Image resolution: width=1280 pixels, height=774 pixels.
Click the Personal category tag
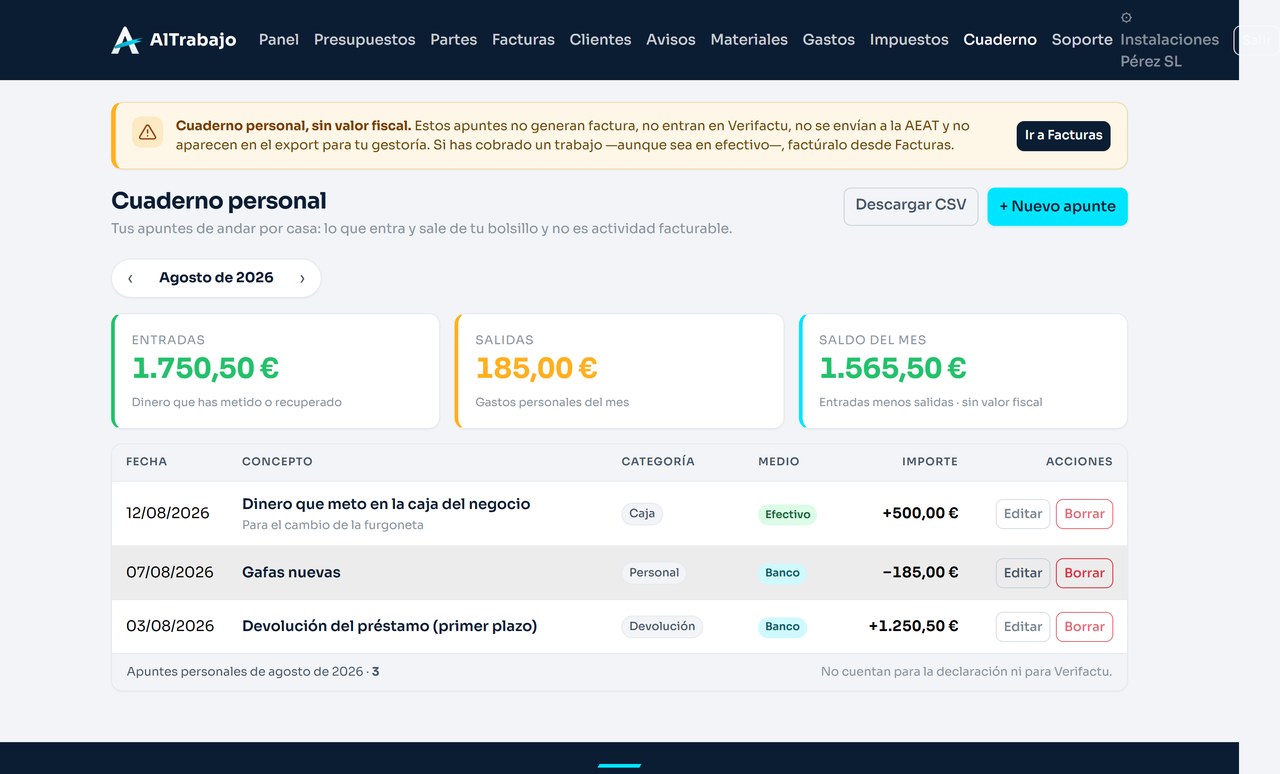pos(654,573)
